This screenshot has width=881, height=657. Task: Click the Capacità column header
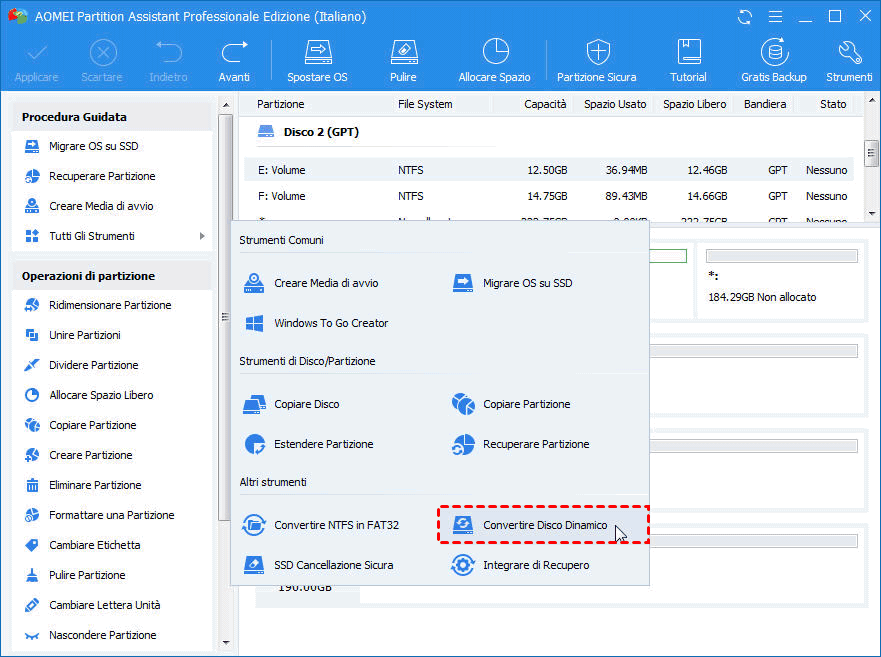coord(545,104)
